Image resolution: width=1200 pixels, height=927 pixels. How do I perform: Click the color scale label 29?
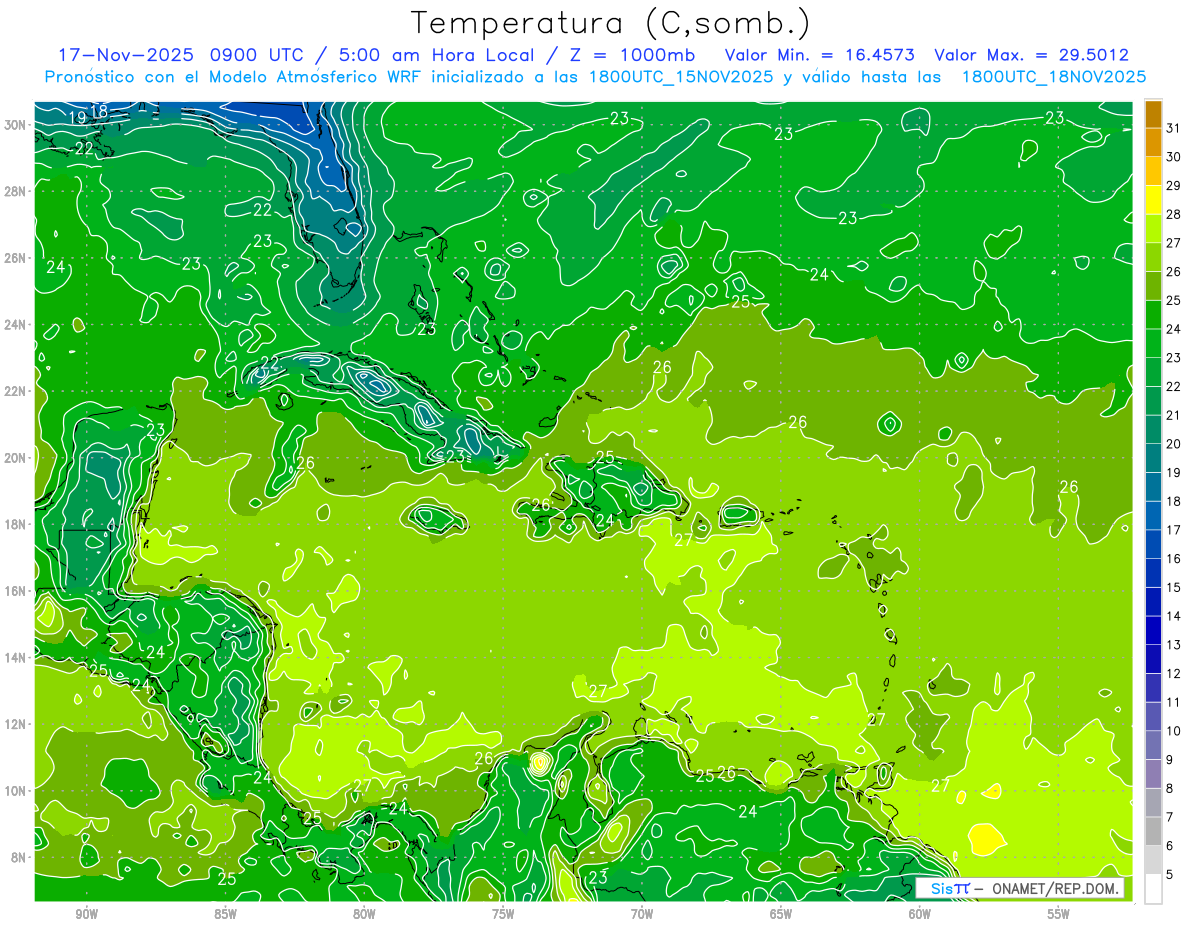[1173, 185]
